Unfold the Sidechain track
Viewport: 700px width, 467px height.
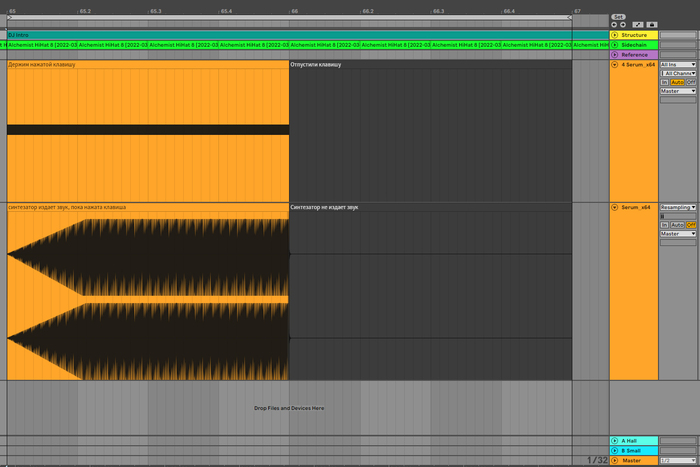pos(614,45)
